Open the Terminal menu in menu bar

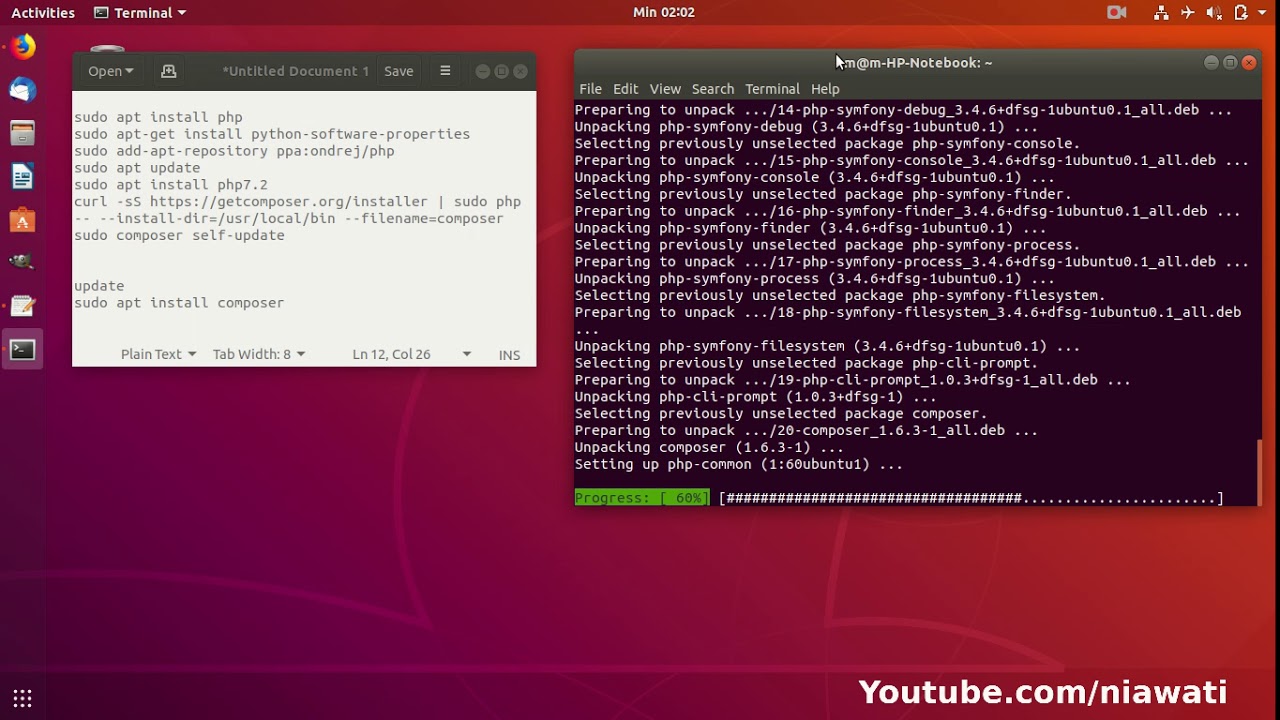772,89
